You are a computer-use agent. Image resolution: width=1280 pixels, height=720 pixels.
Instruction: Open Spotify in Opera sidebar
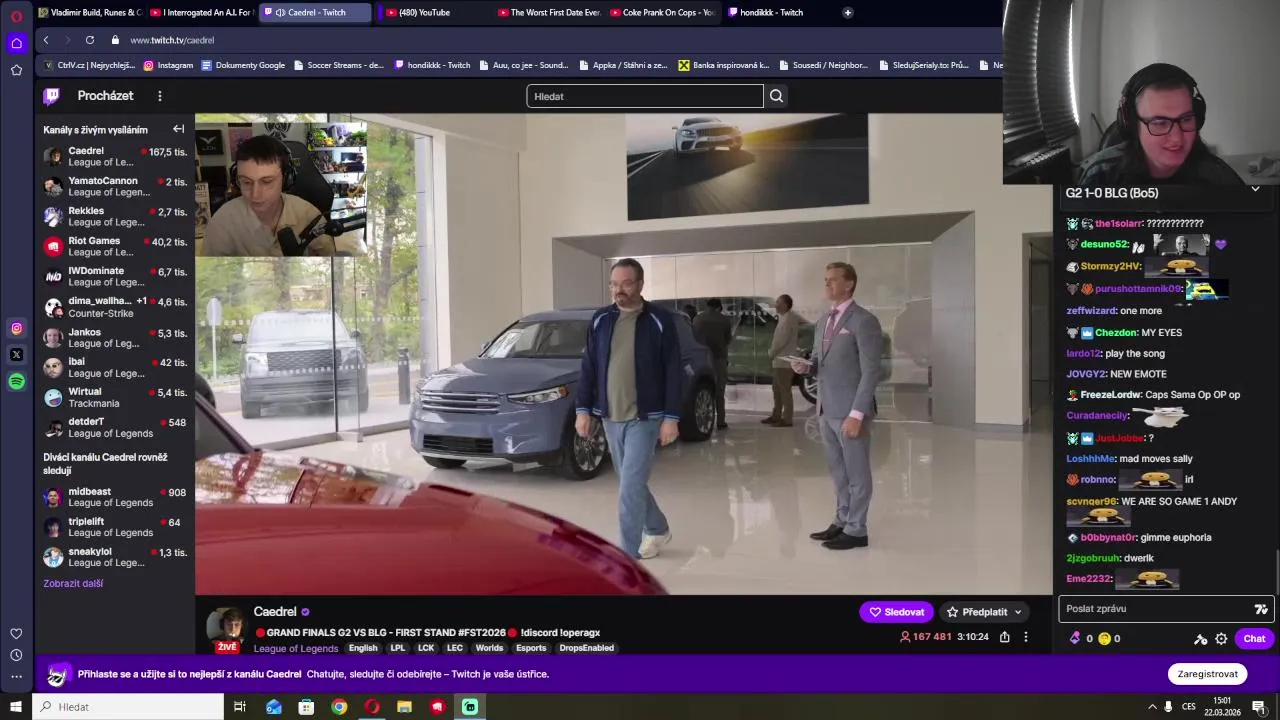[16, 381]
